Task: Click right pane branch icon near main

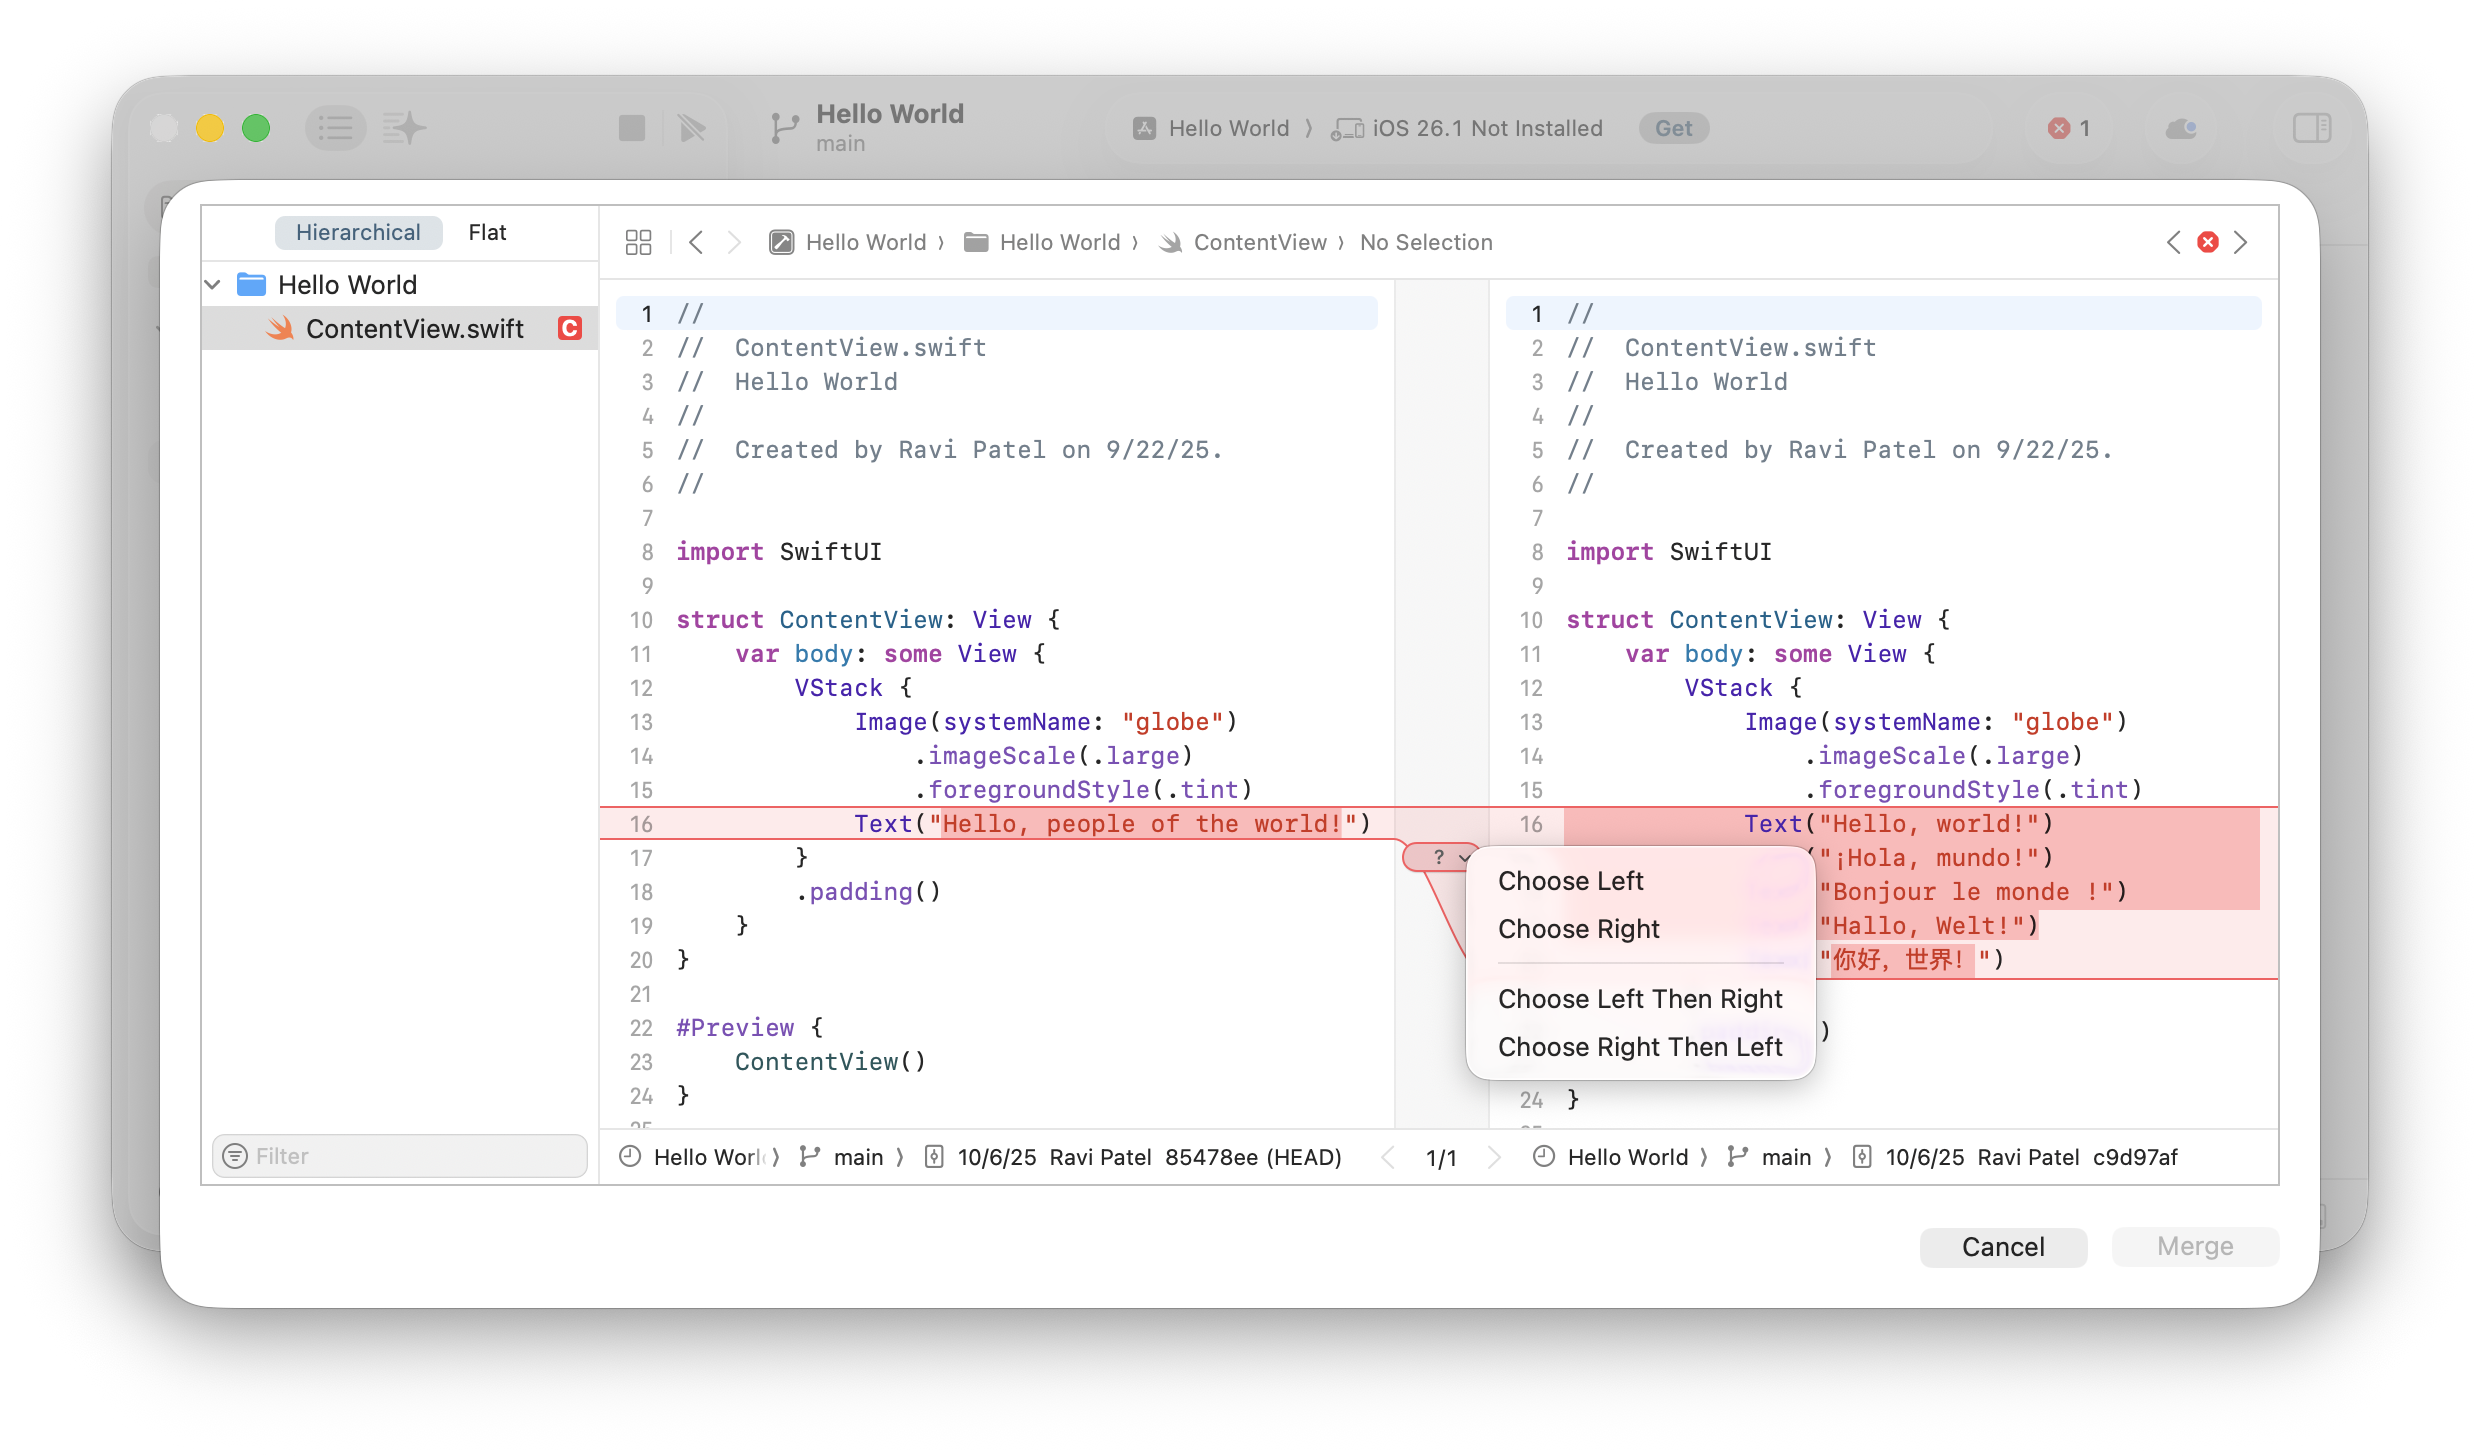Action: click(x=1738, y=1157)
